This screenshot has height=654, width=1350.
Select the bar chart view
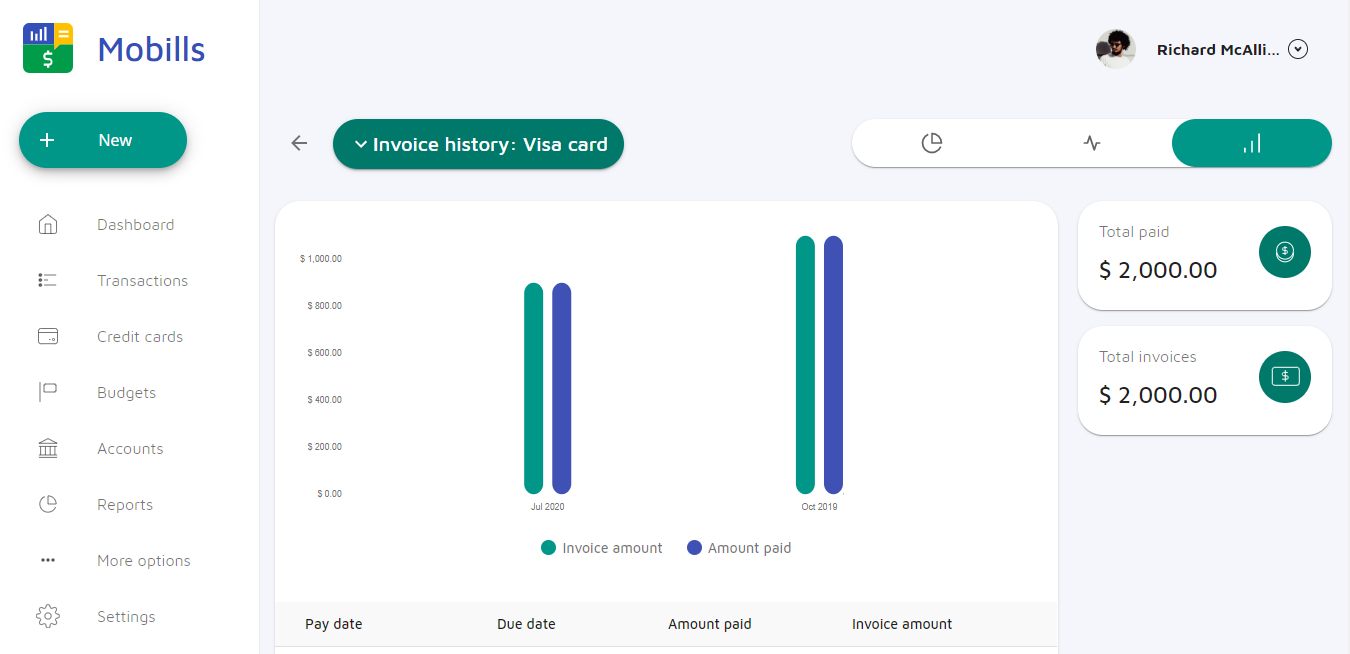pos(1251,143)
